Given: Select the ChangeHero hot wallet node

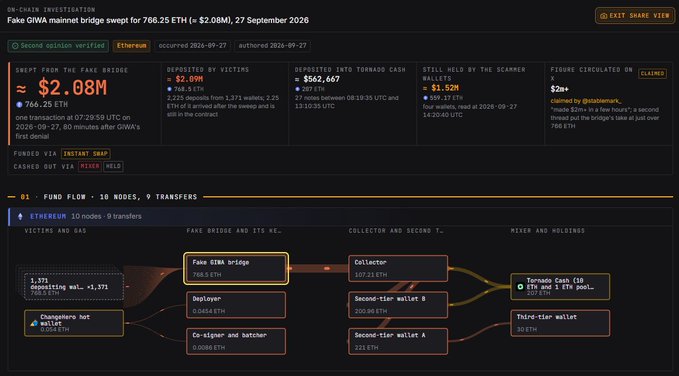Looking at the screenshot, I should tap(74, 323).
